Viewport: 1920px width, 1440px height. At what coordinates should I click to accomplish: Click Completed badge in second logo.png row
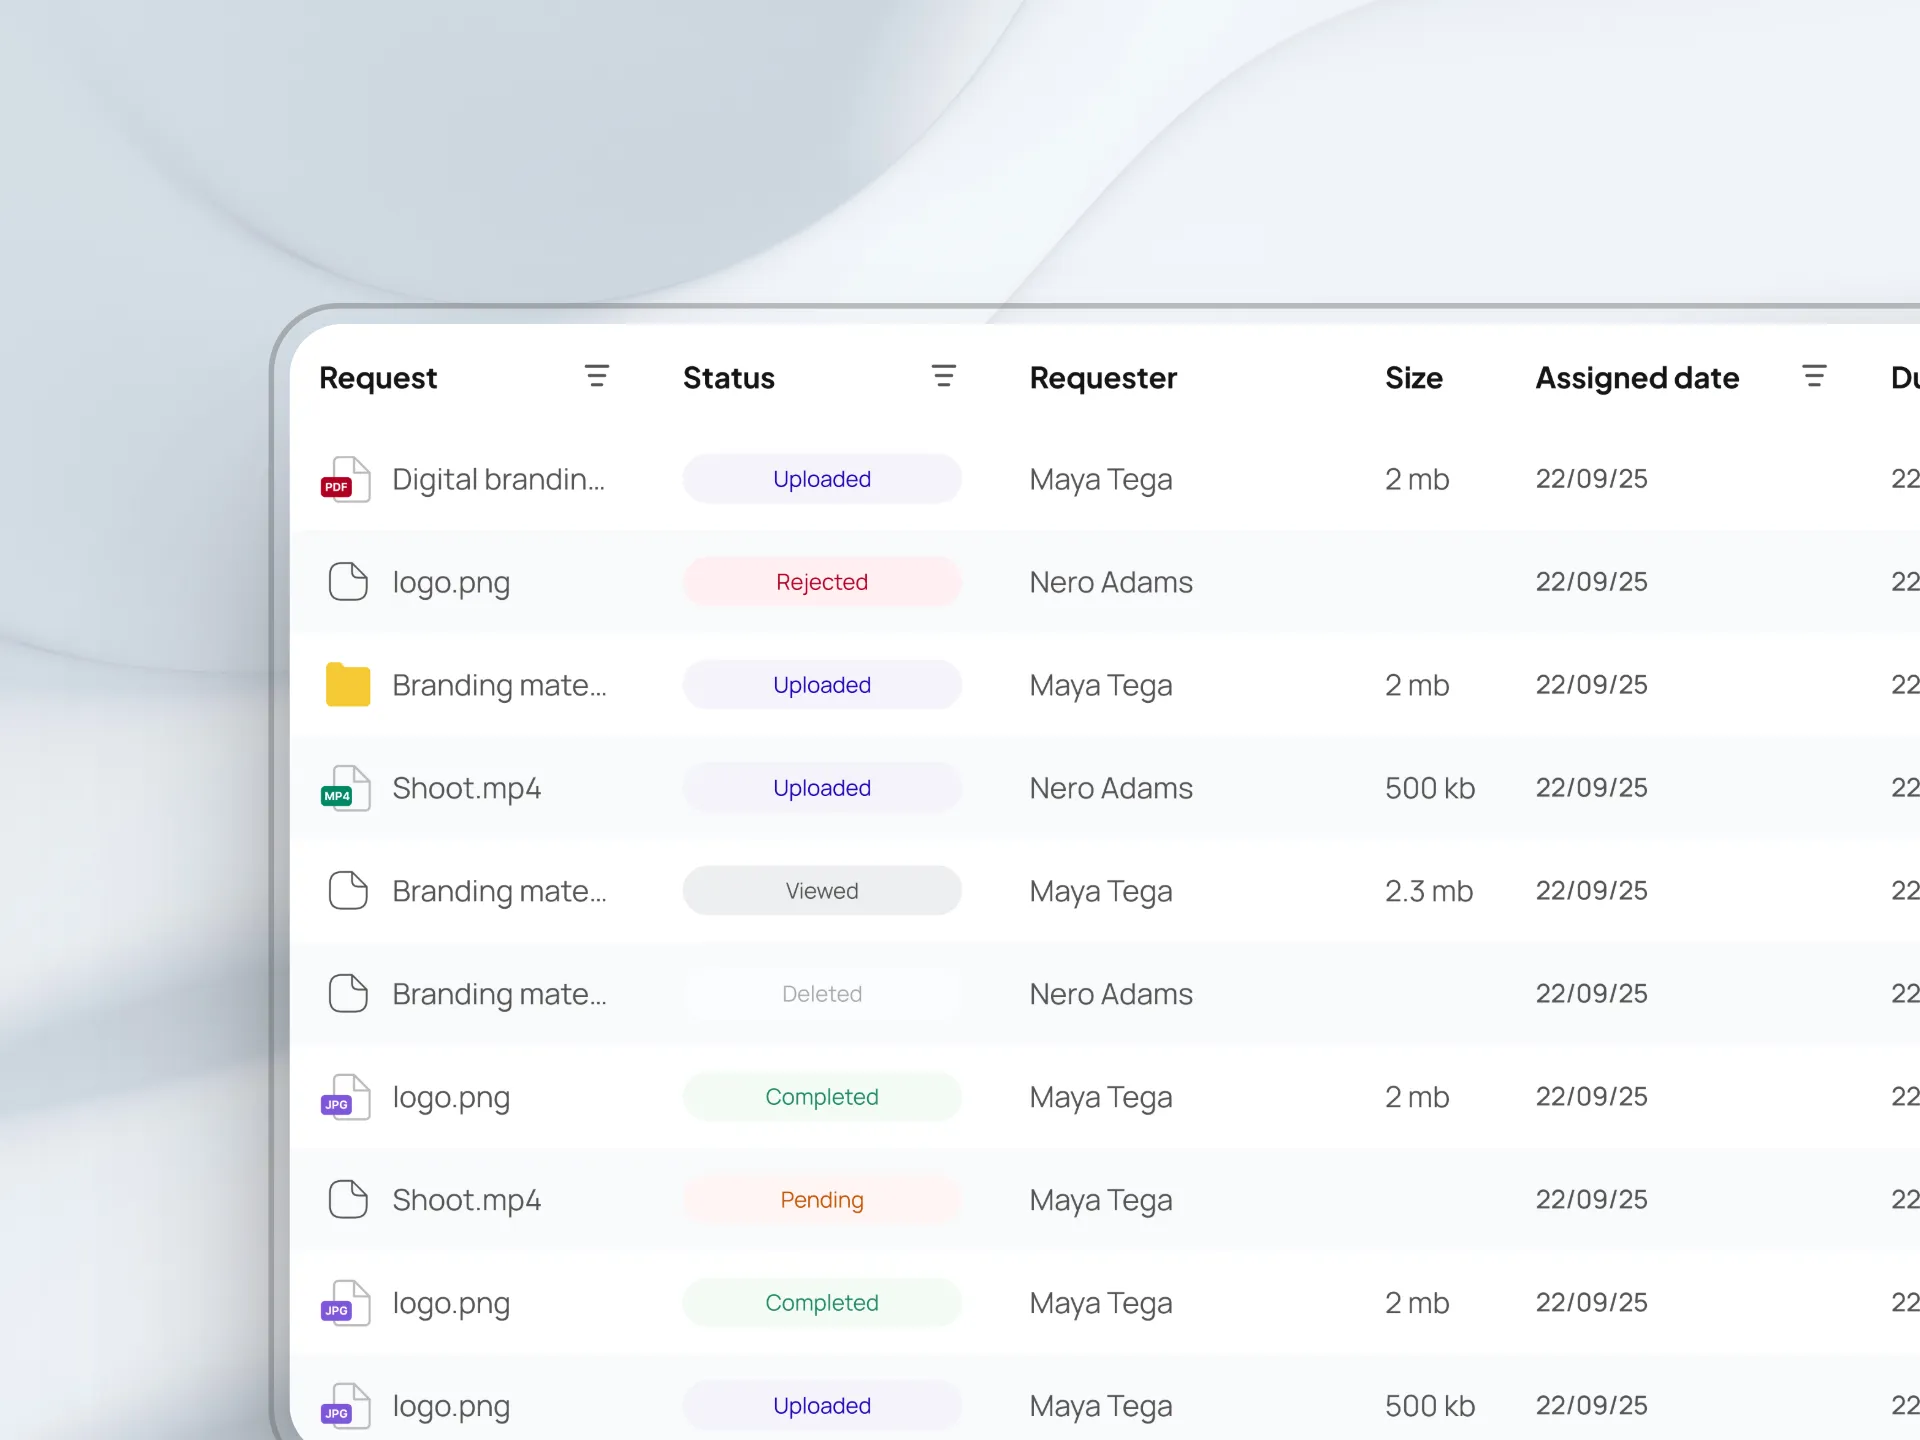(822, 1303)
